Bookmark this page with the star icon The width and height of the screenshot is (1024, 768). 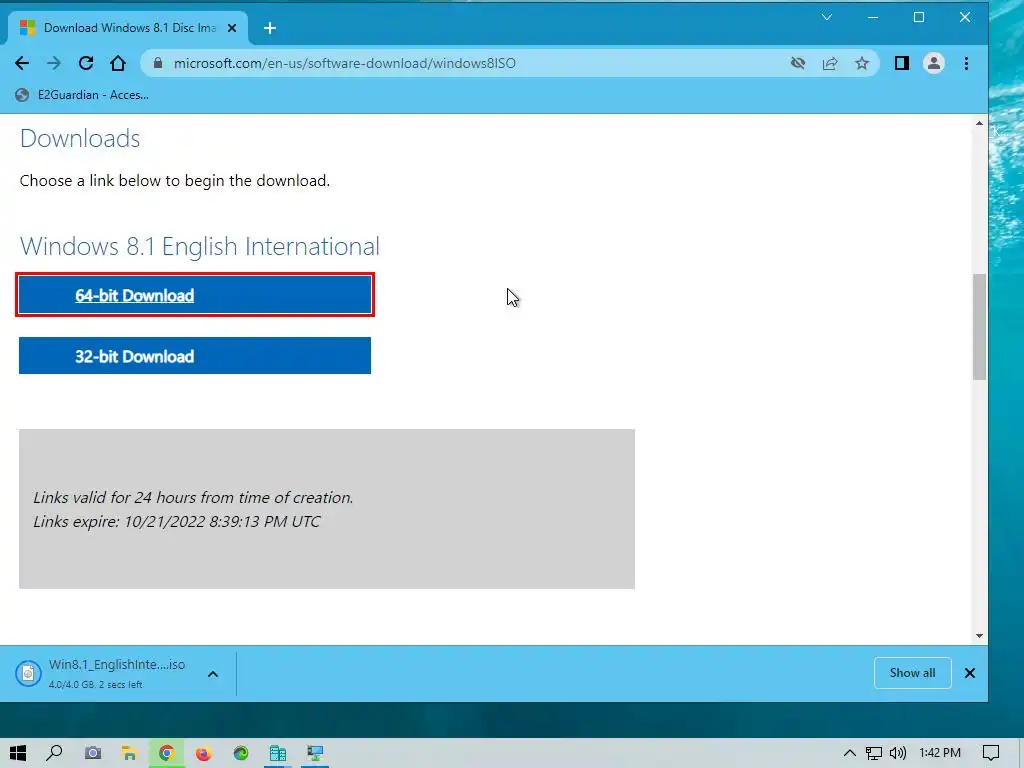tap(862, 63)
